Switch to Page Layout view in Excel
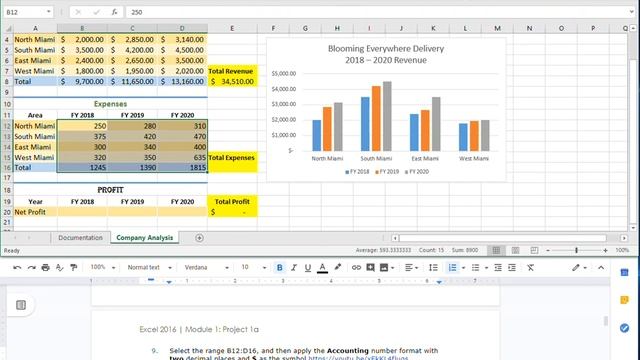This screenshot has width=640, height=360. pos(515,250)
